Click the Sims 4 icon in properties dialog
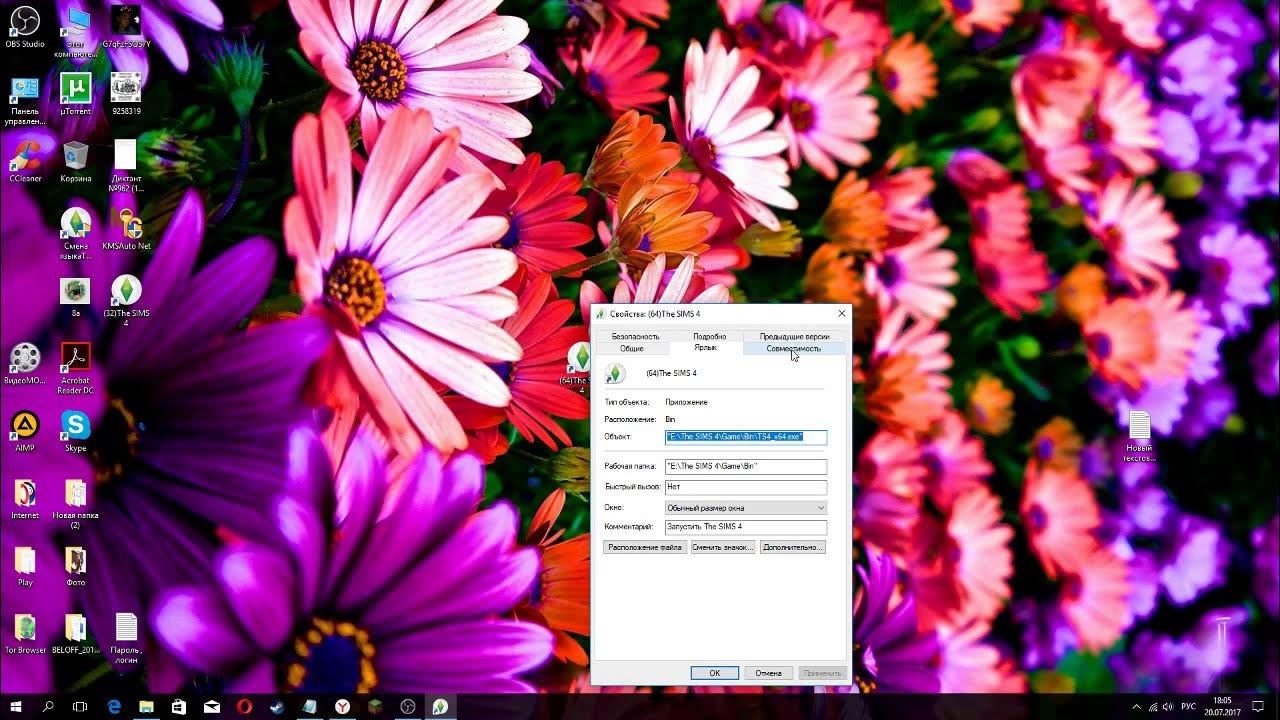The height and width of the screenshot is (720, 1280). tap(615, 373)
